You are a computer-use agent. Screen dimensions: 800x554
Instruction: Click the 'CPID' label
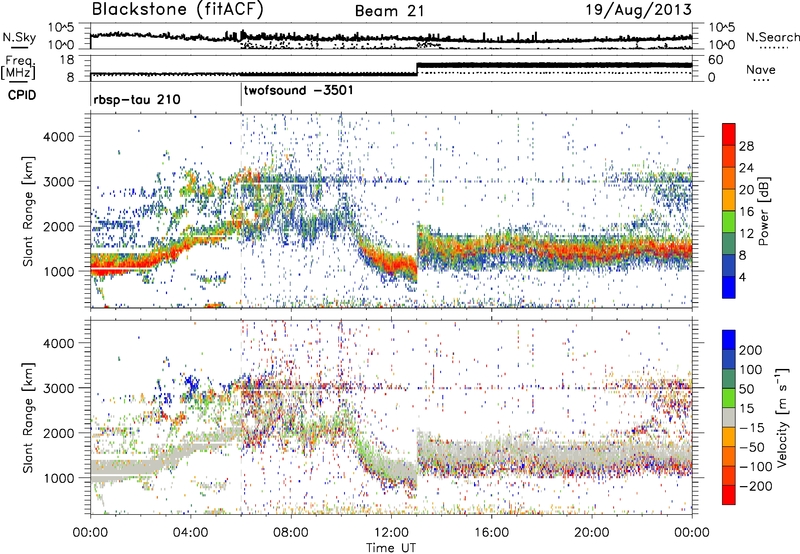click(x=22, y=95)
